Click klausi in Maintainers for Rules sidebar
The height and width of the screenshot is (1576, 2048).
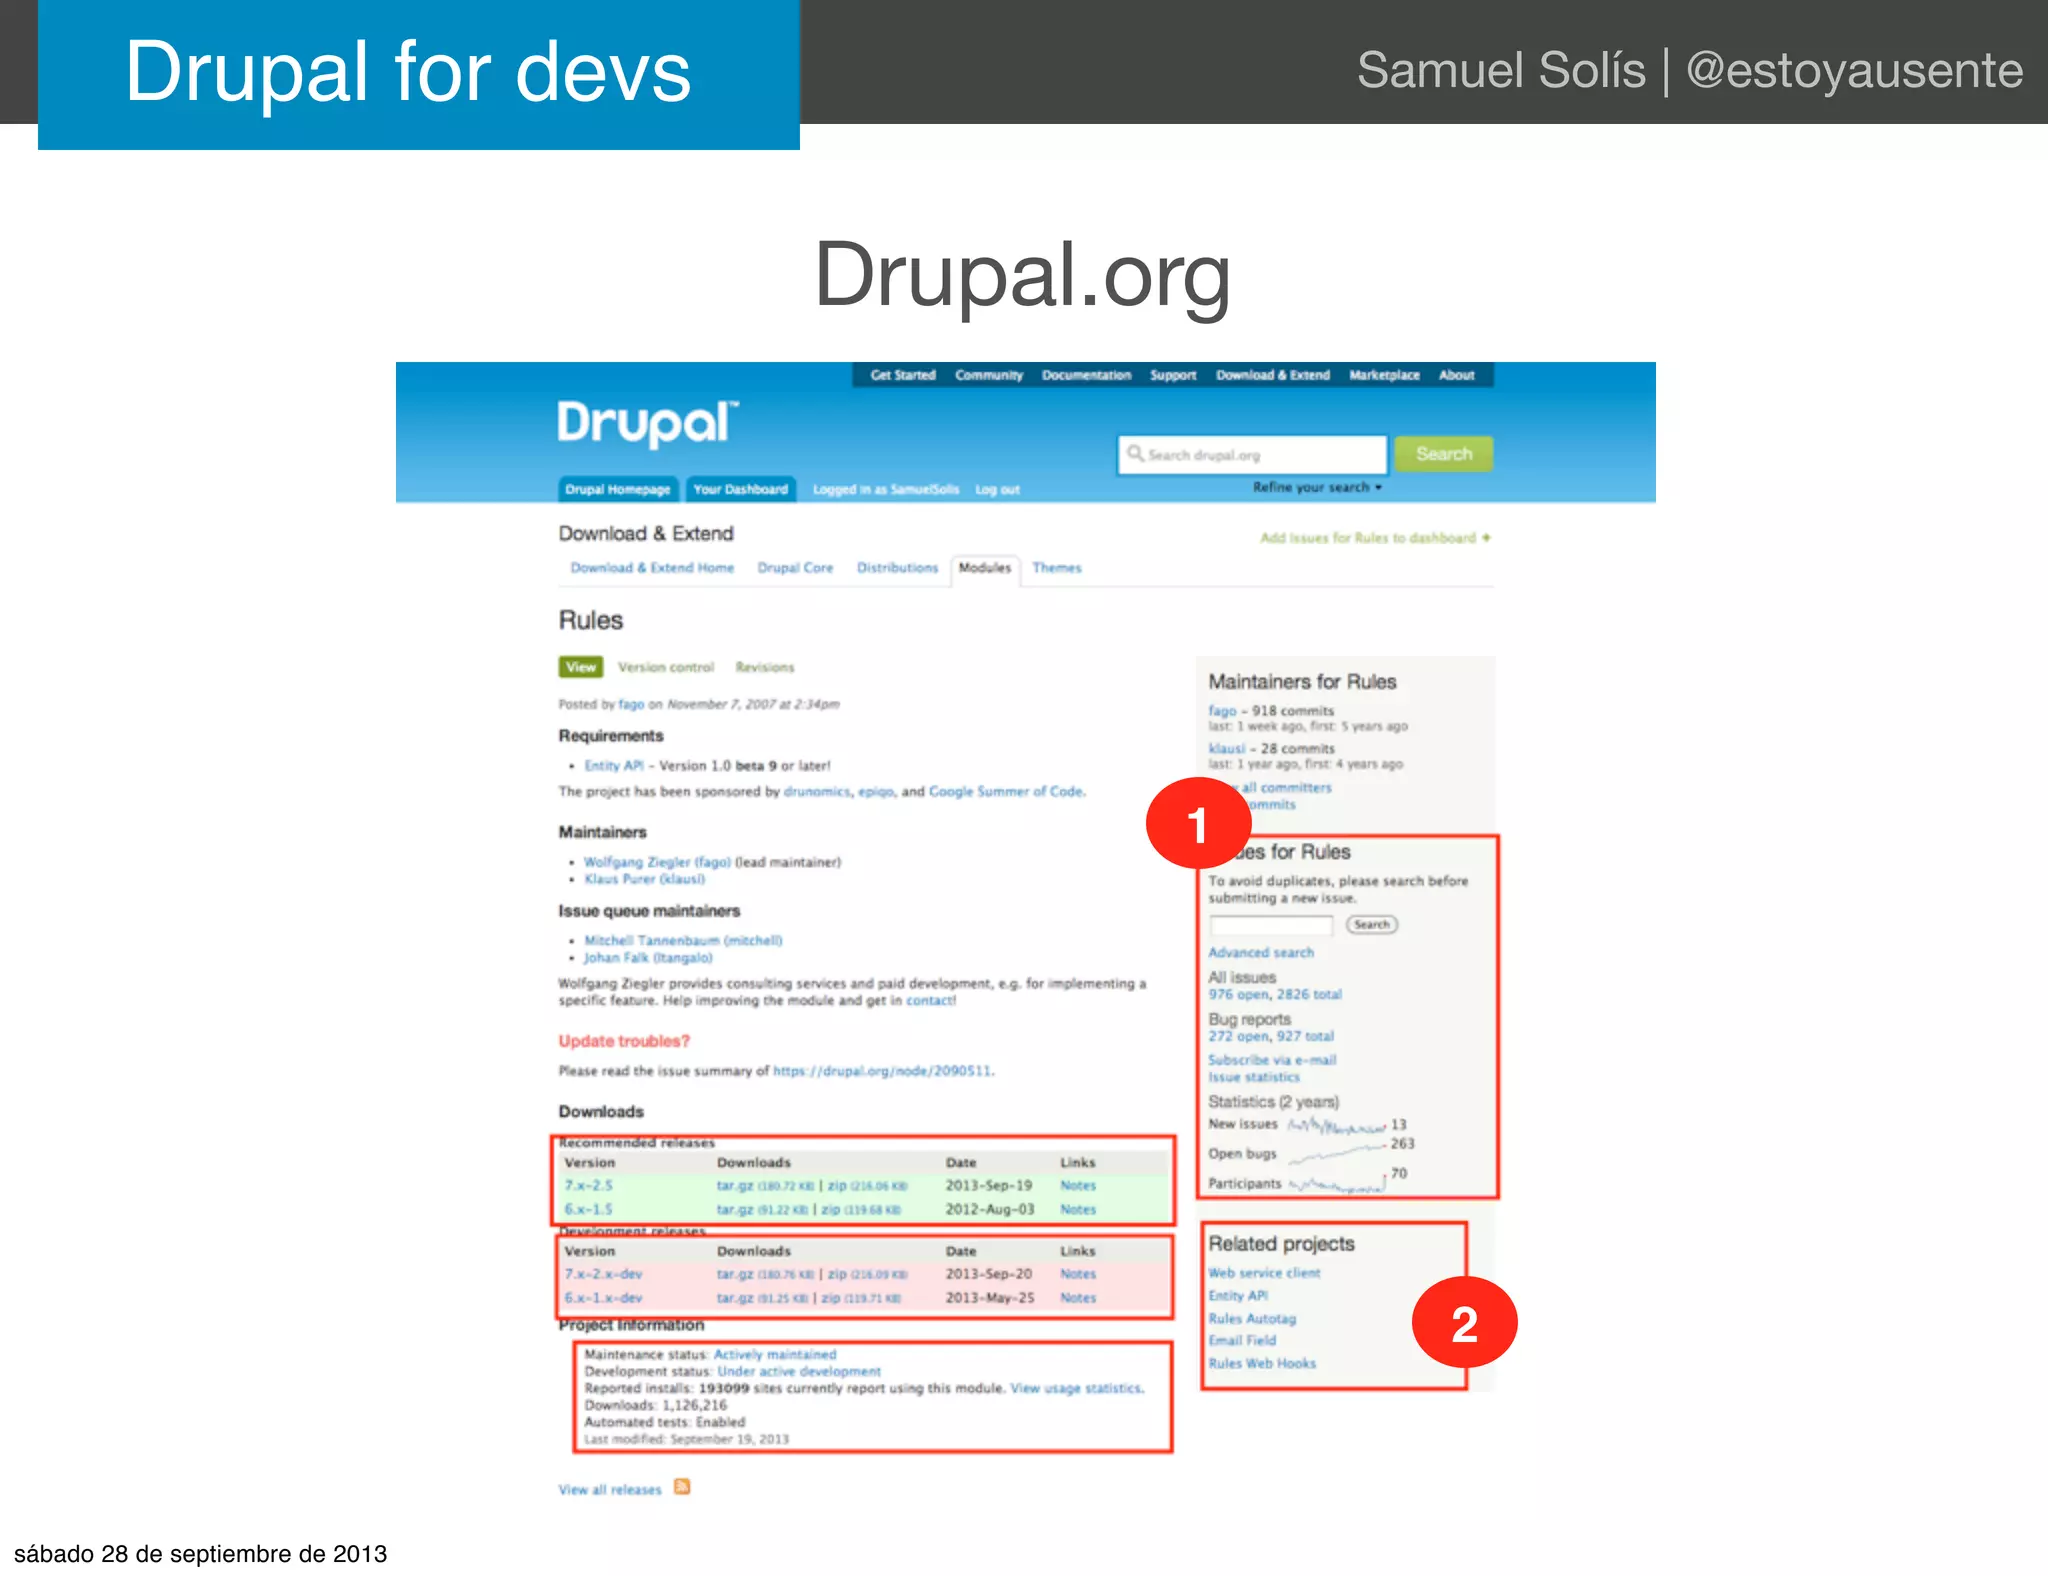coord(1227,748)
